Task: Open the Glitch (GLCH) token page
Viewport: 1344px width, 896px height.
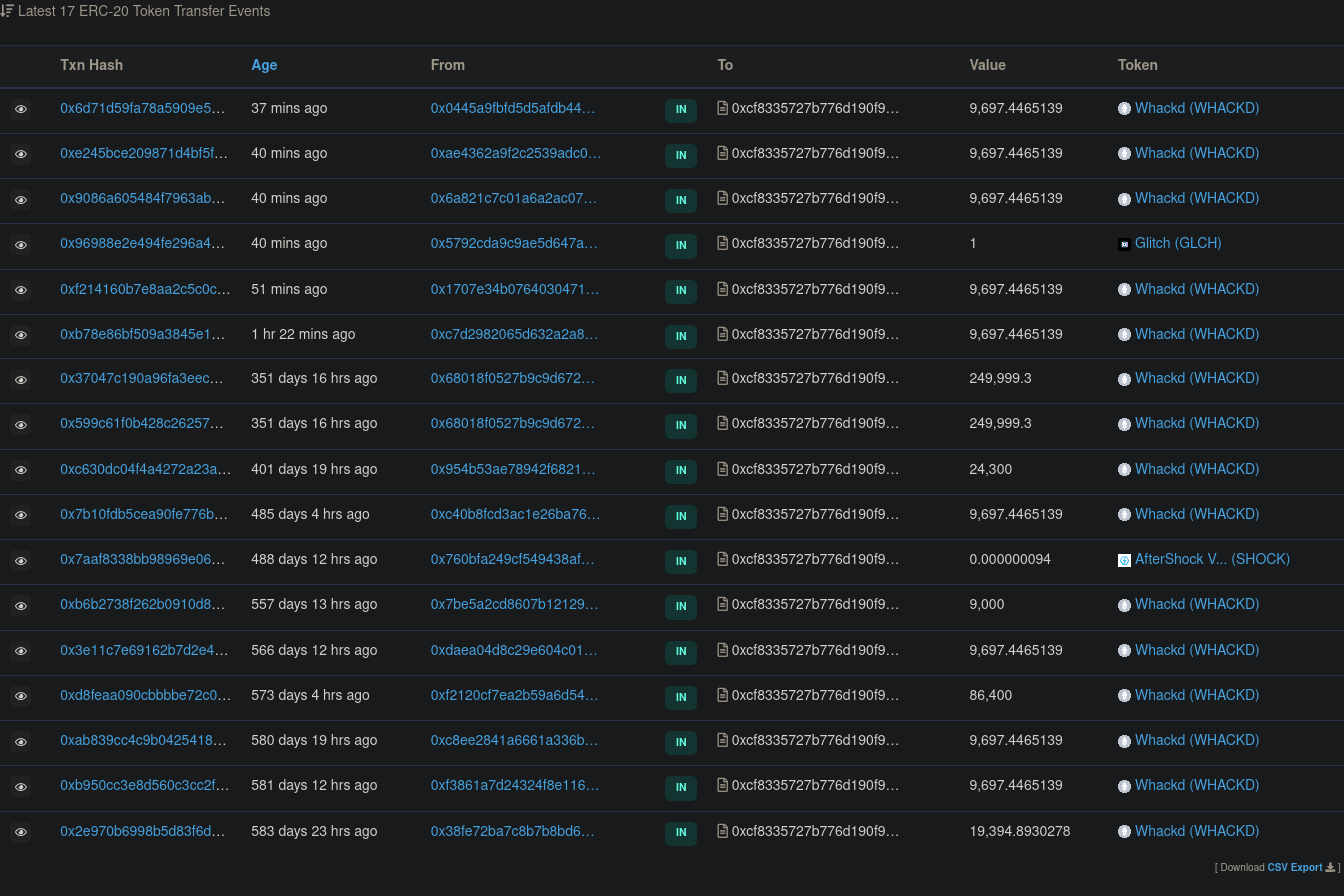Action: (1178, 243)
